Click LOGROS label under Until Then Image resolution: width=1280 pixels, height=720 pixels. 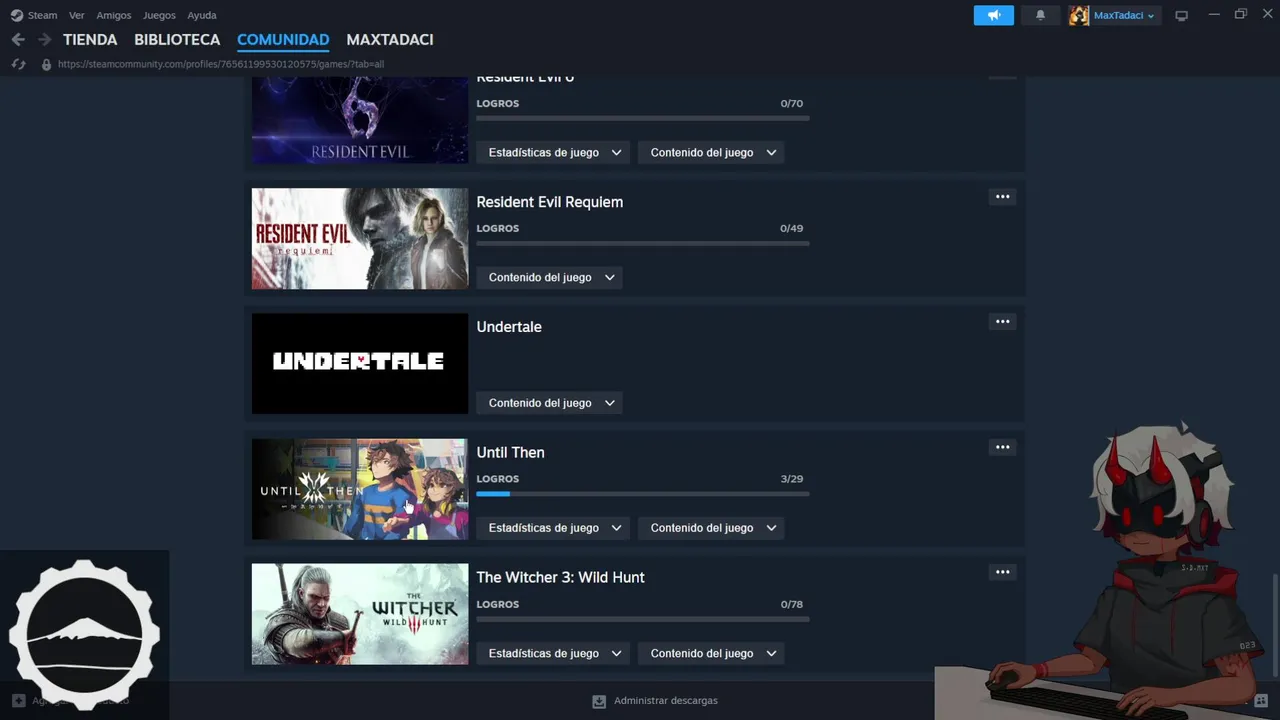click(x=498, y=479)
